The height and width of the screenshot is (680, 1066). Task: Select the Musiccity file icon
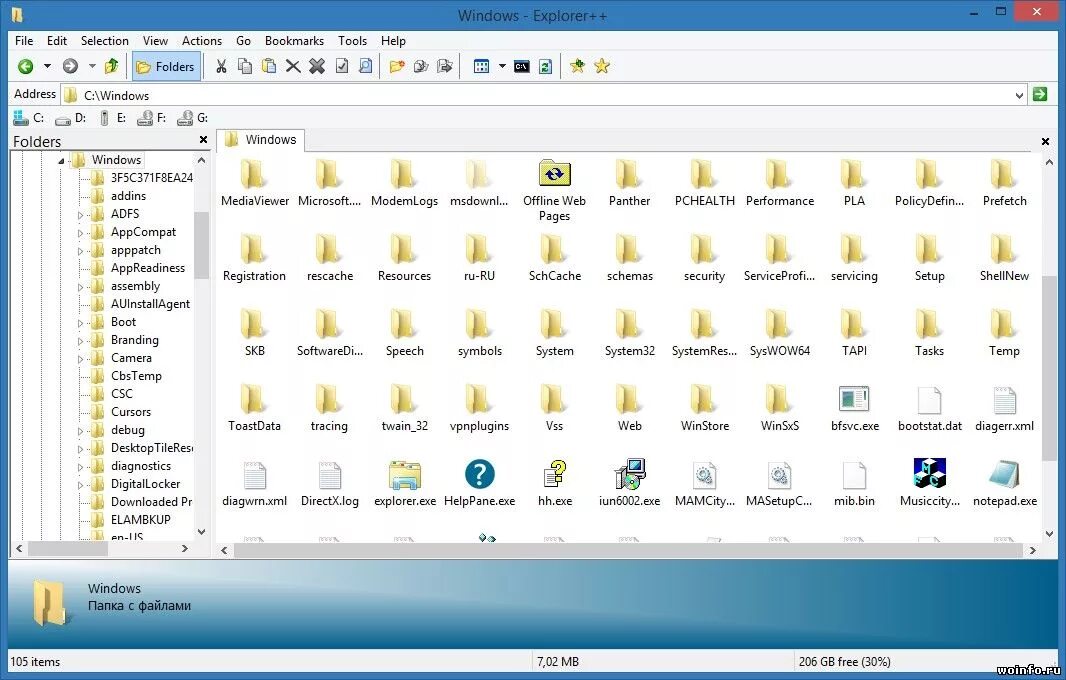(x=929, y=474)
